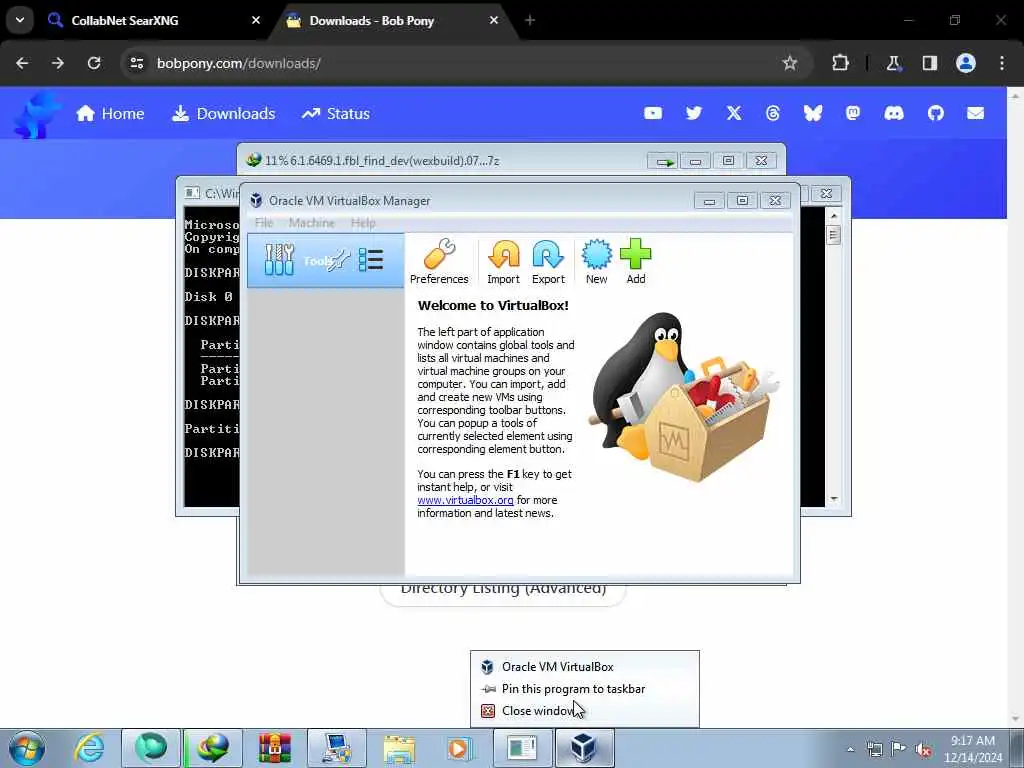This screenshot has height=768, width=1024.
Task: Click the muted volume tray icon
Action: [x=923, y=749]
